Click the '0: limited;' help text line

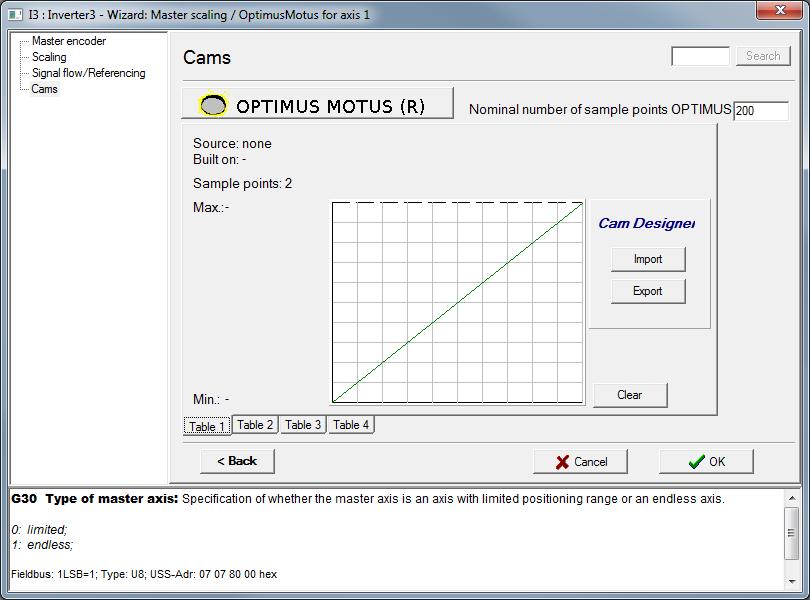click(39, 530)
